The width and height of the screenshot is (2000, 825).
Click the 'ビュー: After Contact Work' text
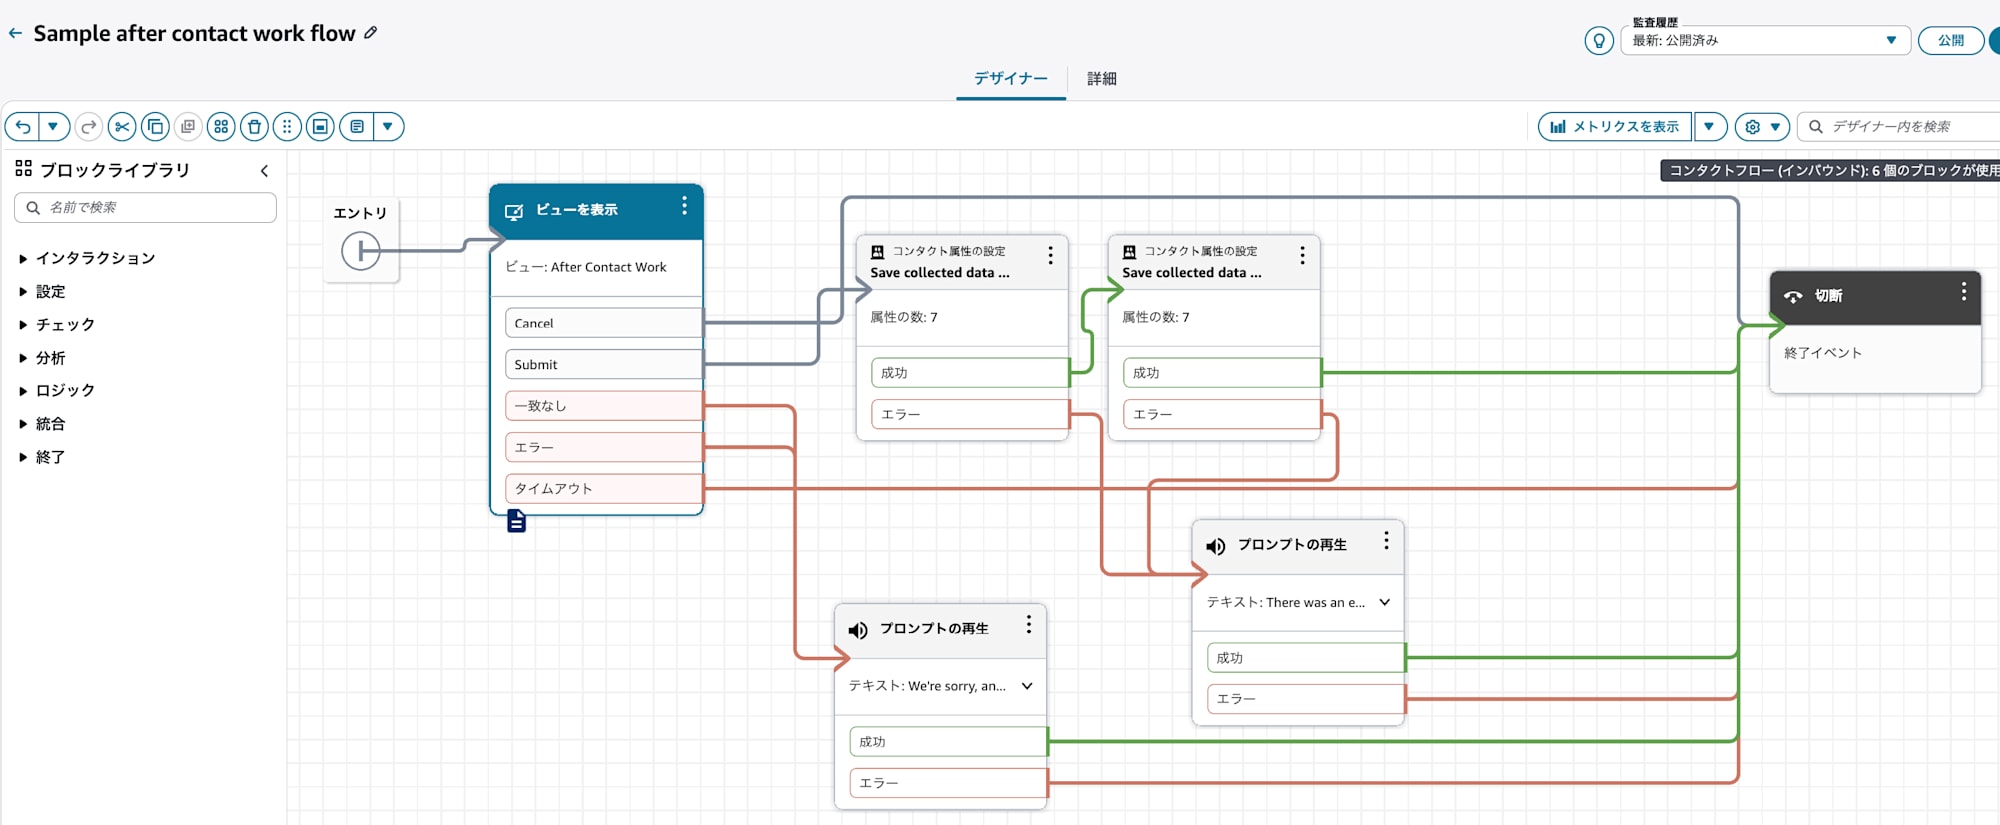586,267
